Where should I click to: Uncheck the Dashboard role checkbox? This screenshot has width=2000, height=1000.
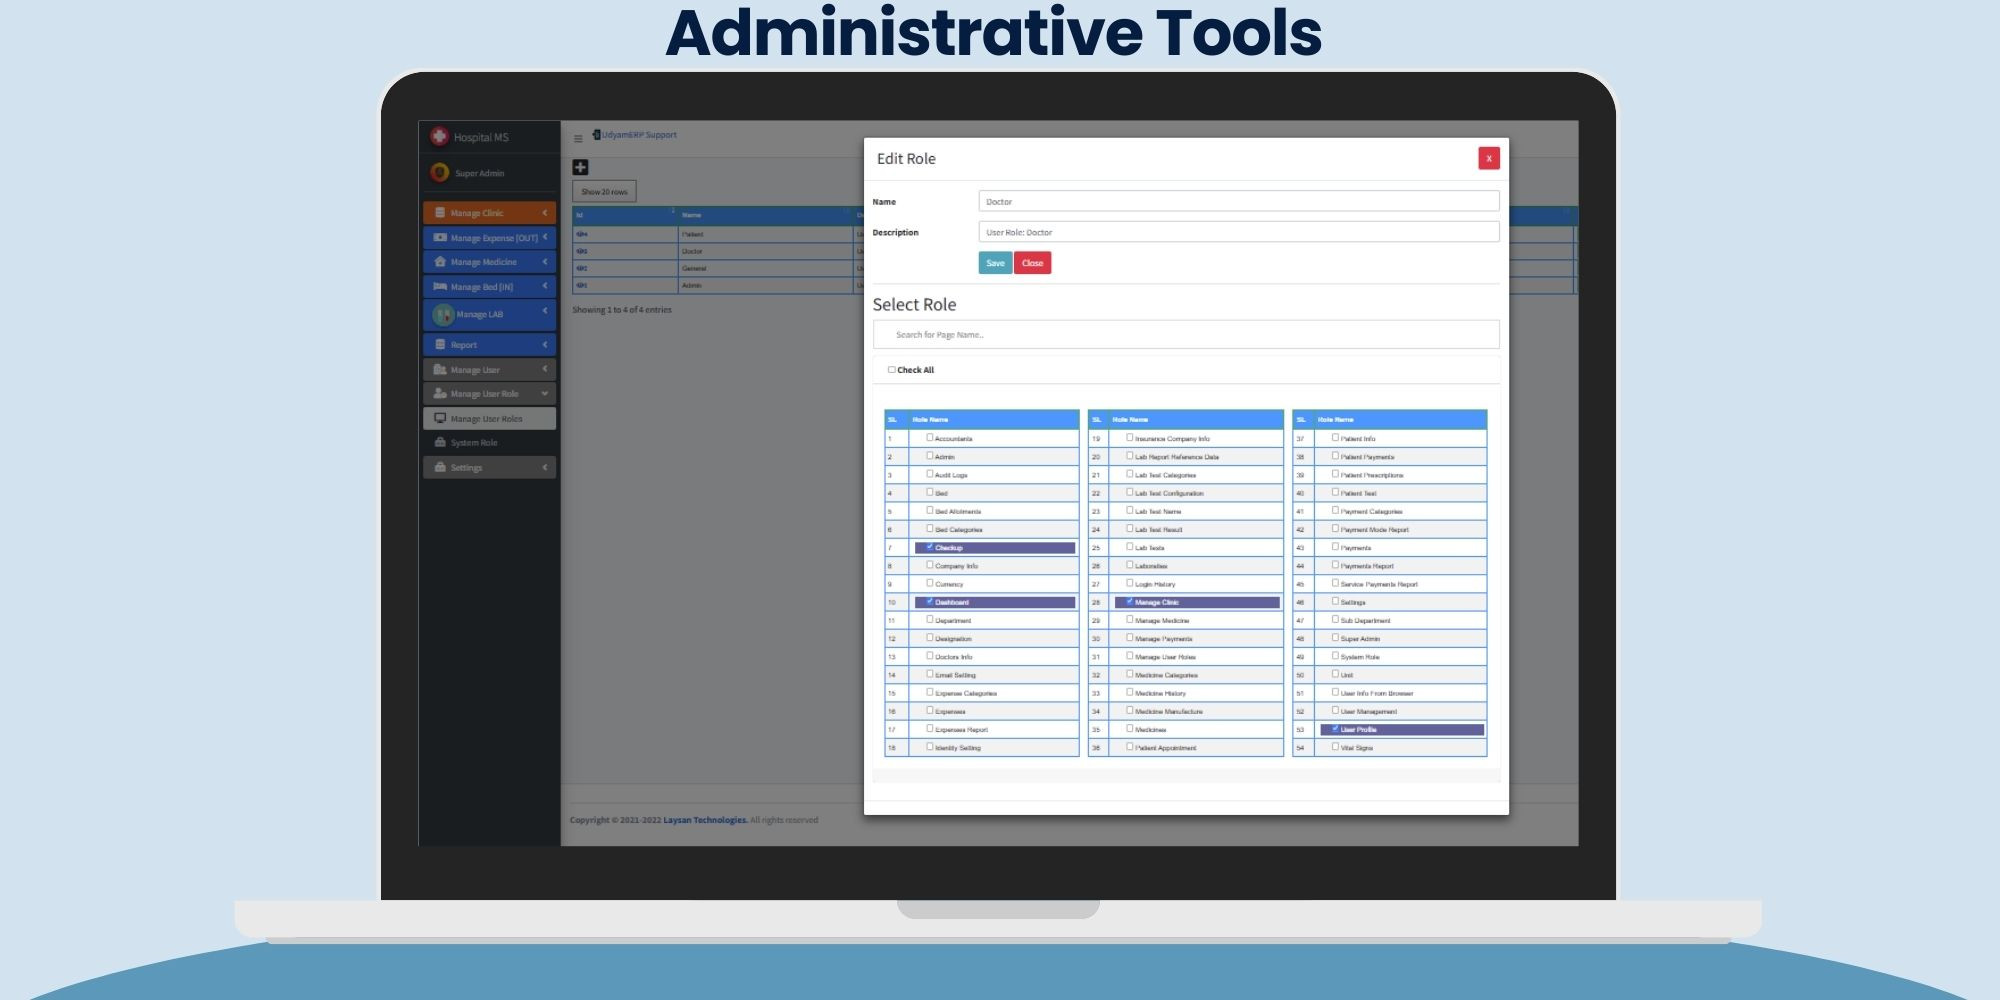(930, 602)
